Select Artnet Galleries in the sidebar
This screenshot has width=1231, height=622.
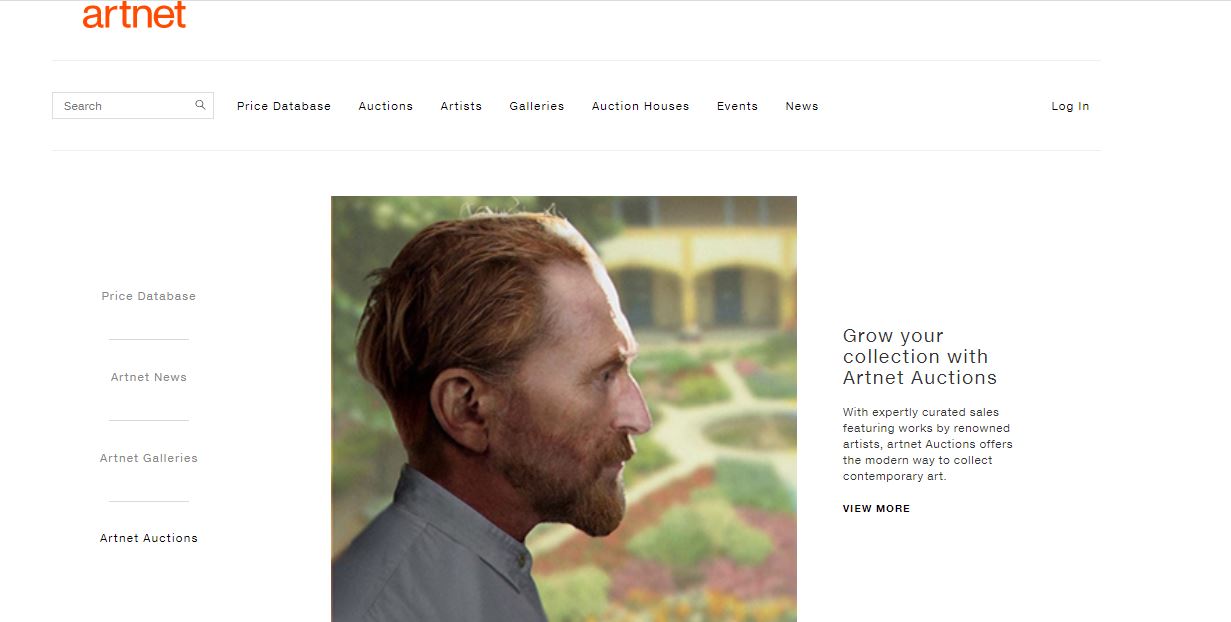pos(148,458)
